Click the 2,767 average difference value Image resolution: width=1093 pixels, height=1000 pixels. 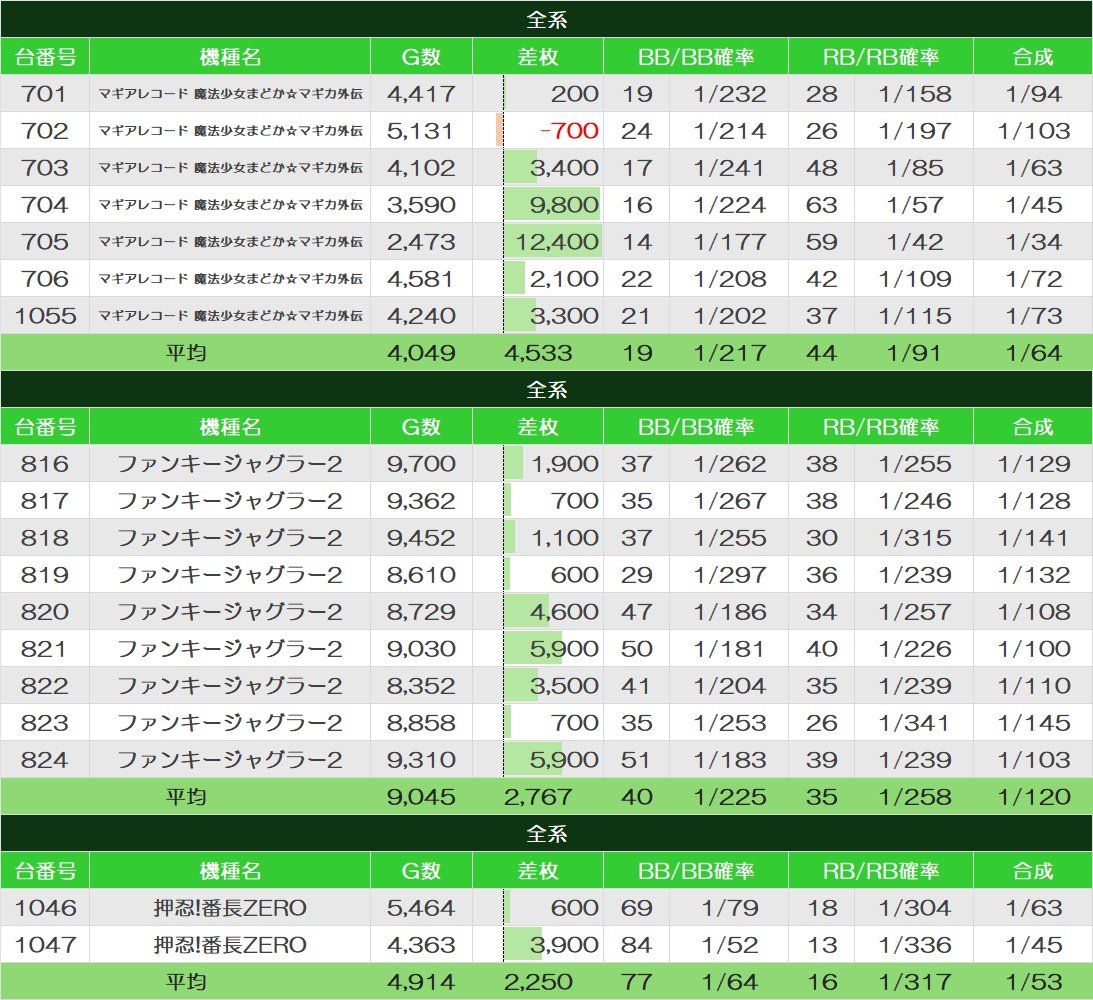pyautogui.click(x=538, y=796)
